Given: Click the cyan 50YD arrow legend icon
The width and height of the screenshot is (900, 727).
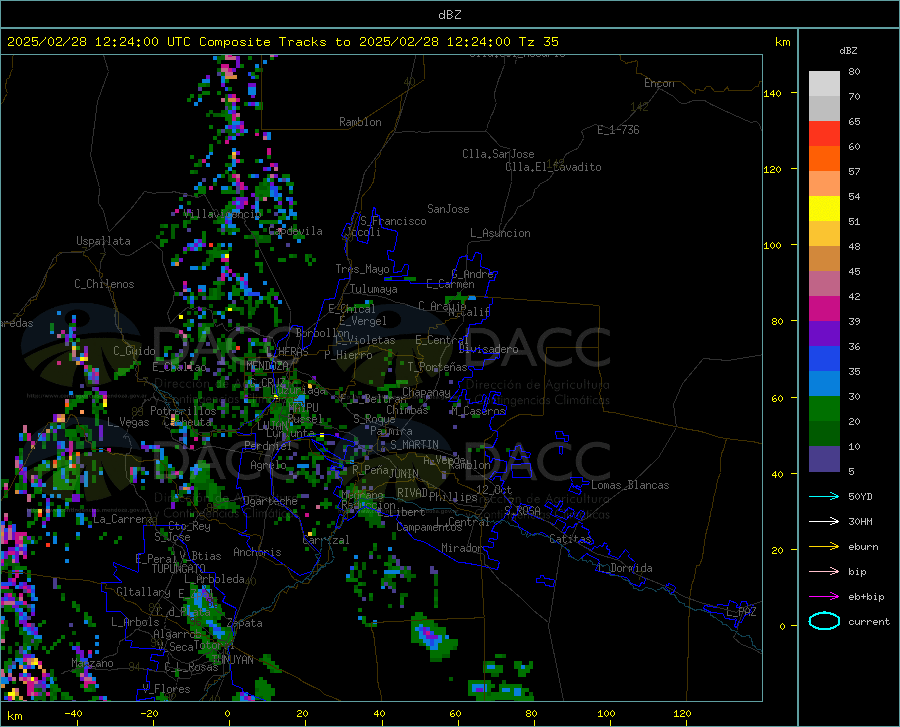Looking at the screenshot, I should click(x=824, y=496).
